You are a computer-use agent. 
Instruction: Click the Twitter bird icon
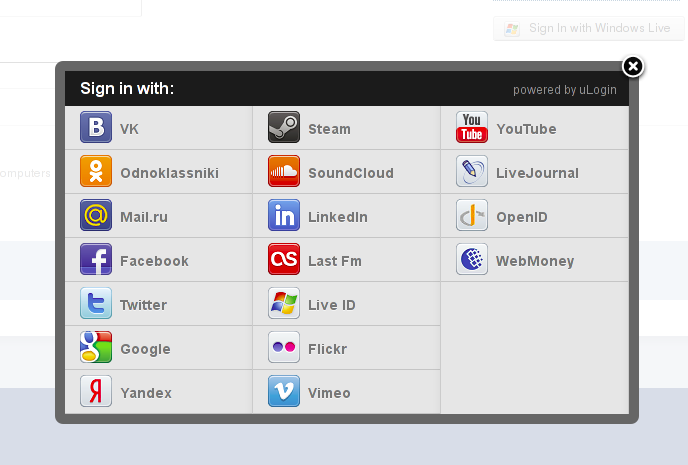(96, 304)
